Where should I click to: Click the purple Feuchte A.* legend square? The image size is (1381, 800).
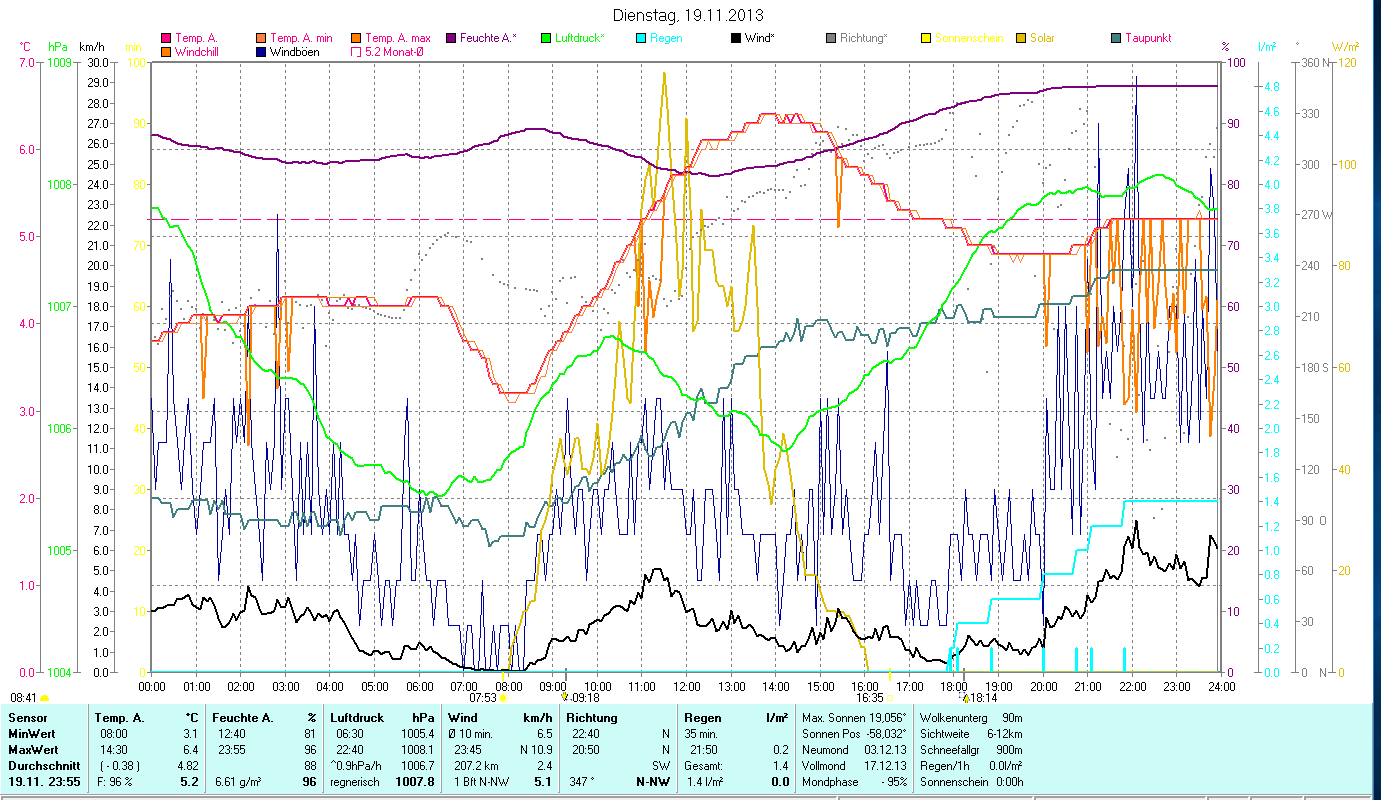tap(451, 38)
